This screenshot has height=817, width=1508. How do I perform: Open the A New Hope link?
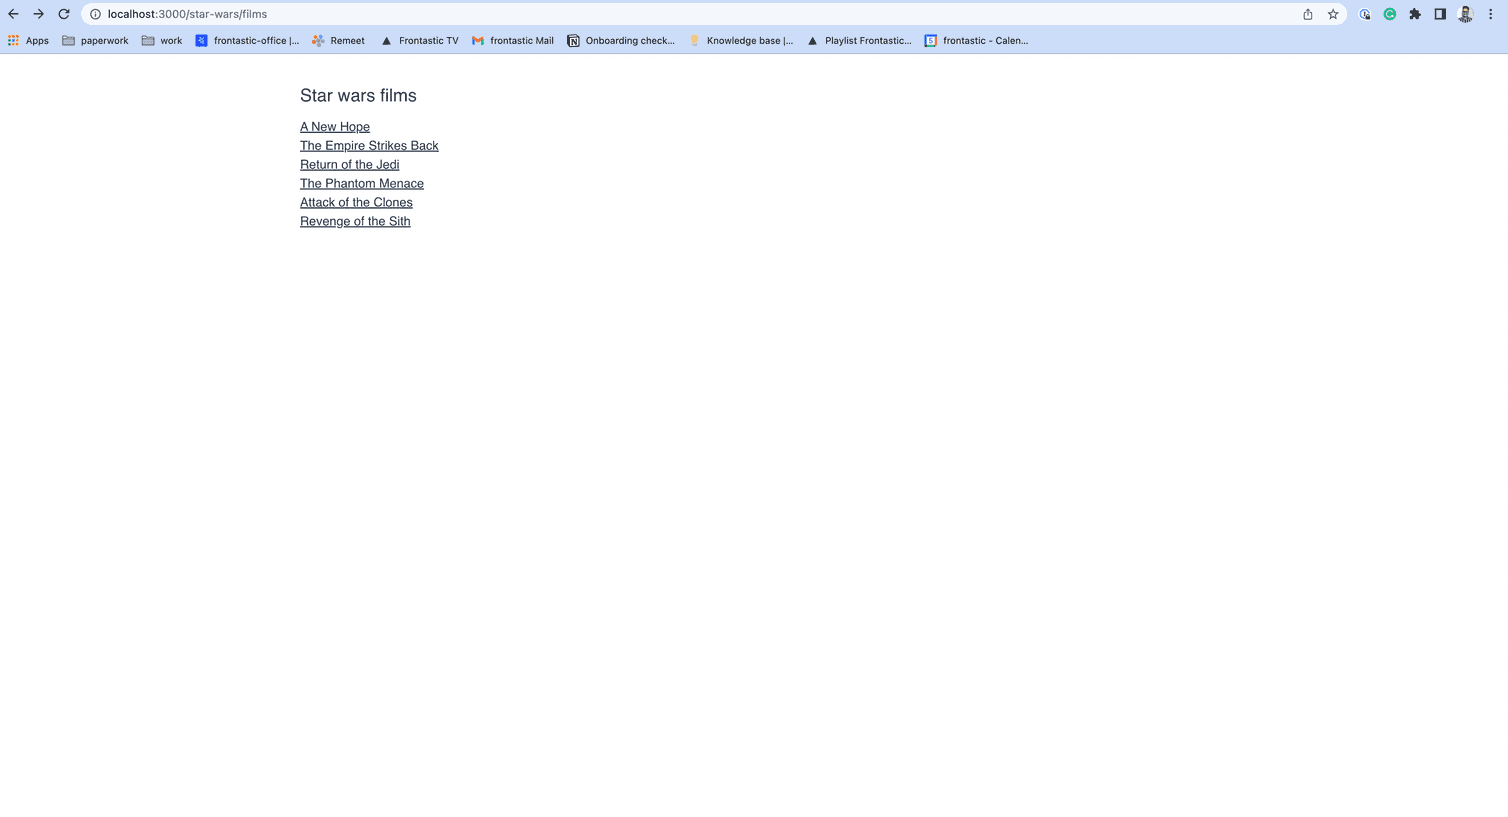click(334, 127)
